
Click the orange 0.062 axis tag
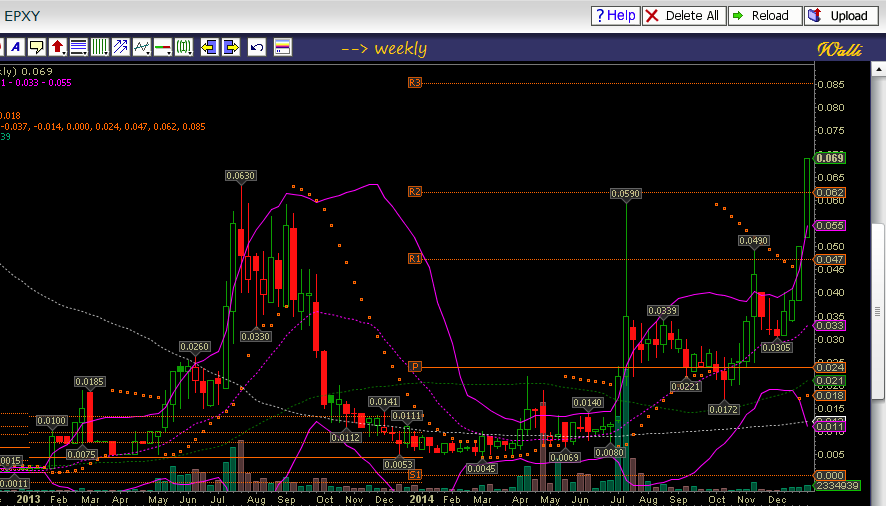click(x=829, y=193)
